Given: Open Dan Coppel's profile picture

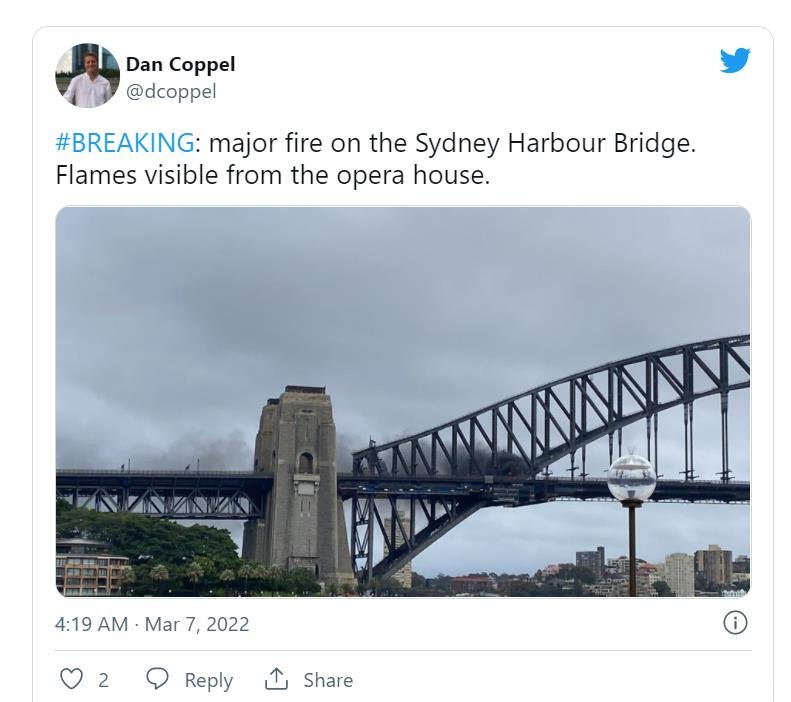Looking at the screenshot, I should tap(87, 76).
